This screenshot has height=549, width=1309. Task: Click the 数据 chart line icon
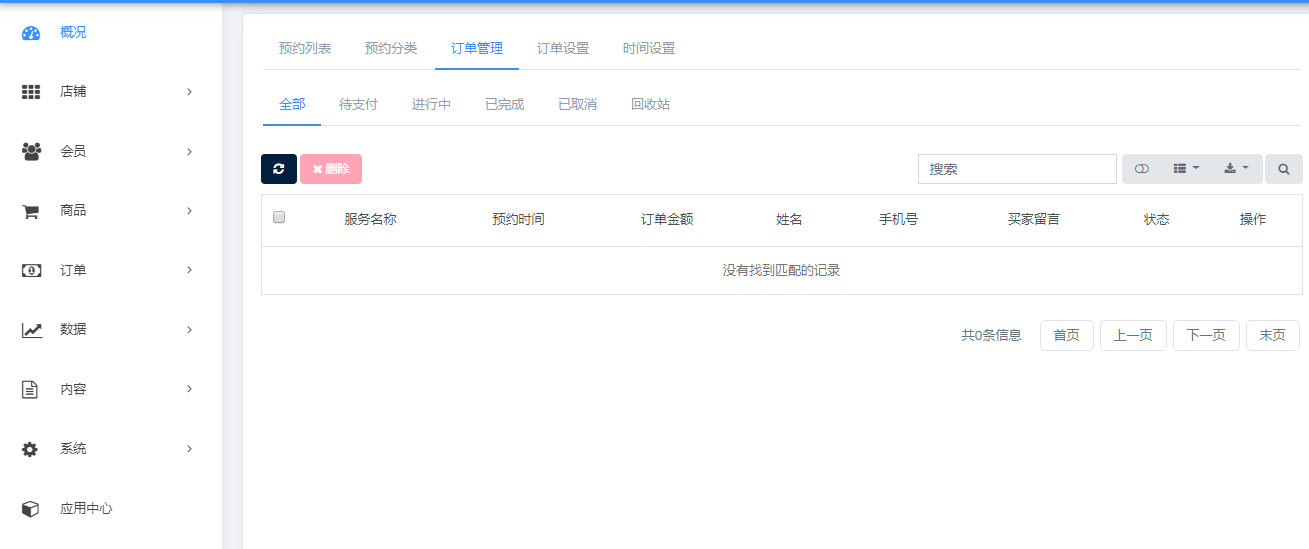pyautogui.click(x=31, y=330)
